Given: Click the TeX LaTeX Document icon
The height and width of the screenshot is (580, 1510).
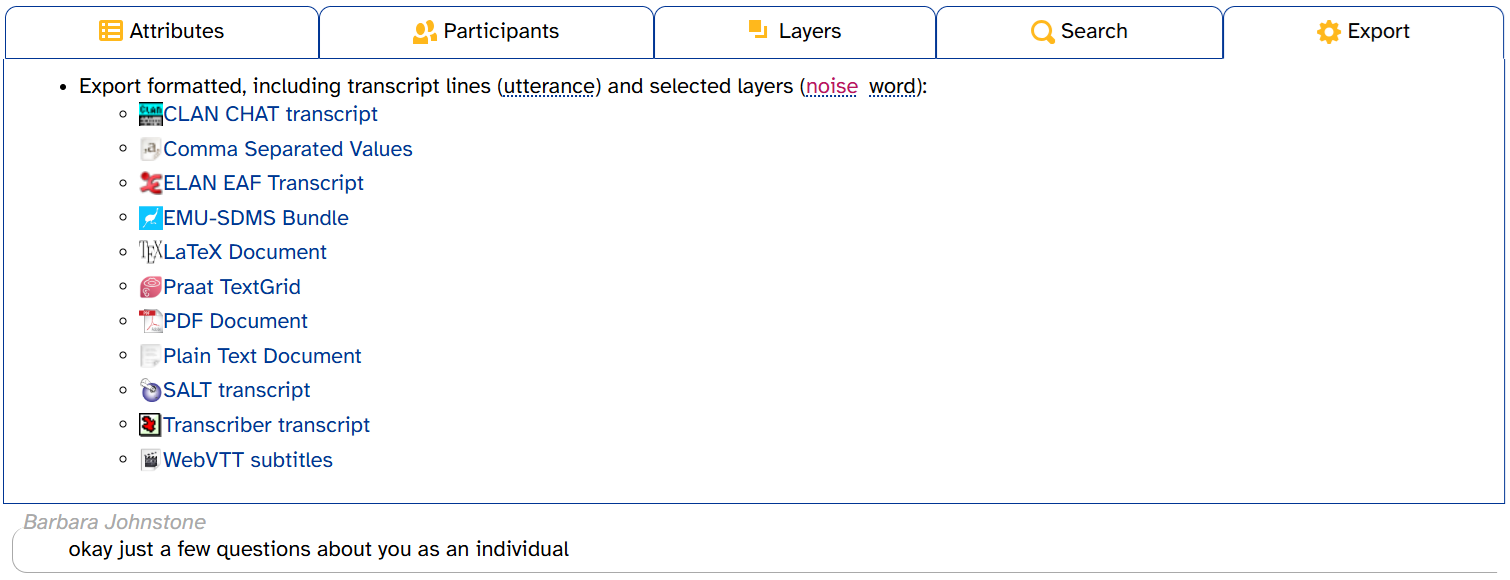Looking at the screenshot, I should click(x=151, y=252).
